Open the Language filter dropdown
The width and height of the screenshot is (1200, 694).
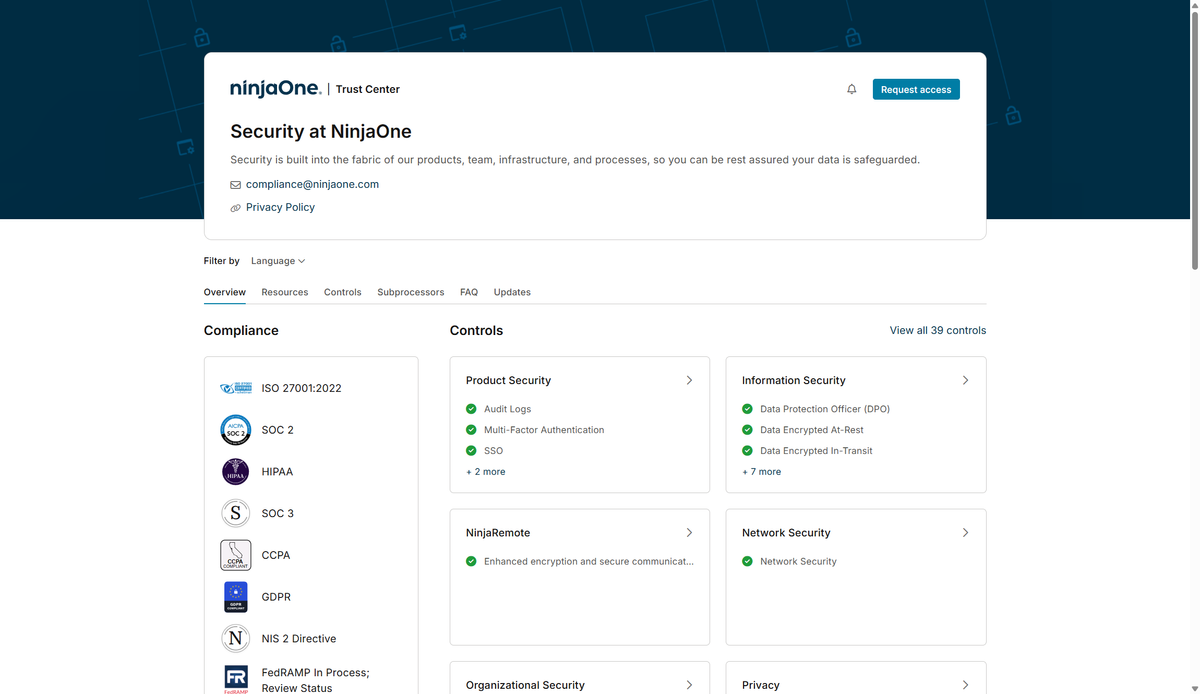[x=278, y=261]
